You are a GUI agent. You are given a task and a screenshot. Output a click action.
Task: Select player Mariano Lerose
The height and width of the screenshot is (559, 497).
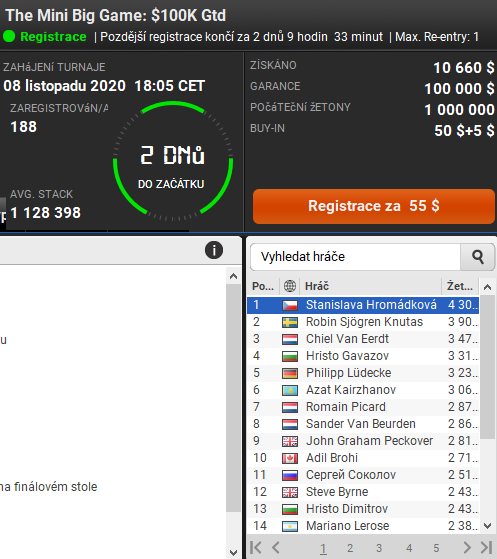363,526
